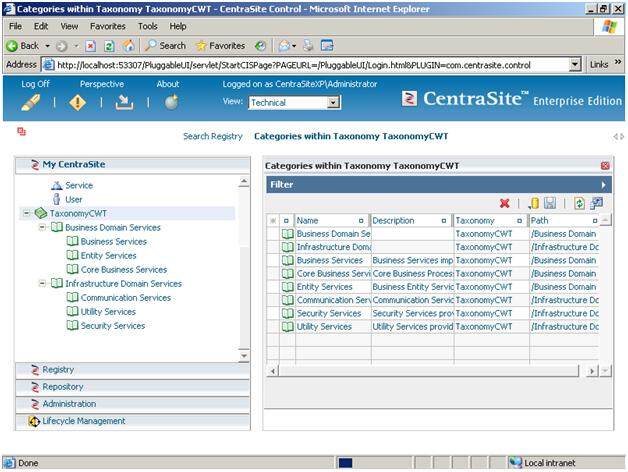Click the Name column header
Screen dimensions: 628x472
pos(330,221)
